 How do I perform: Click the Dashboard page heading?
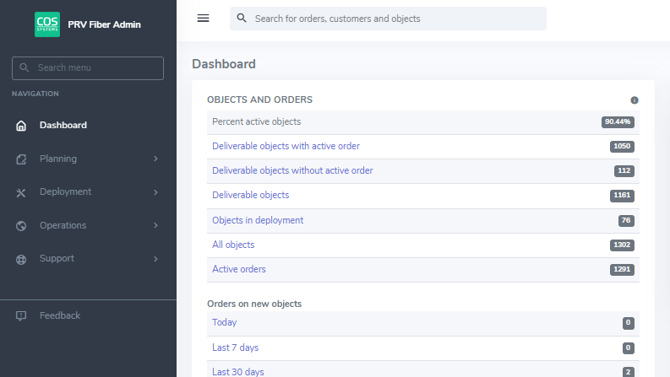pos(223,64)
